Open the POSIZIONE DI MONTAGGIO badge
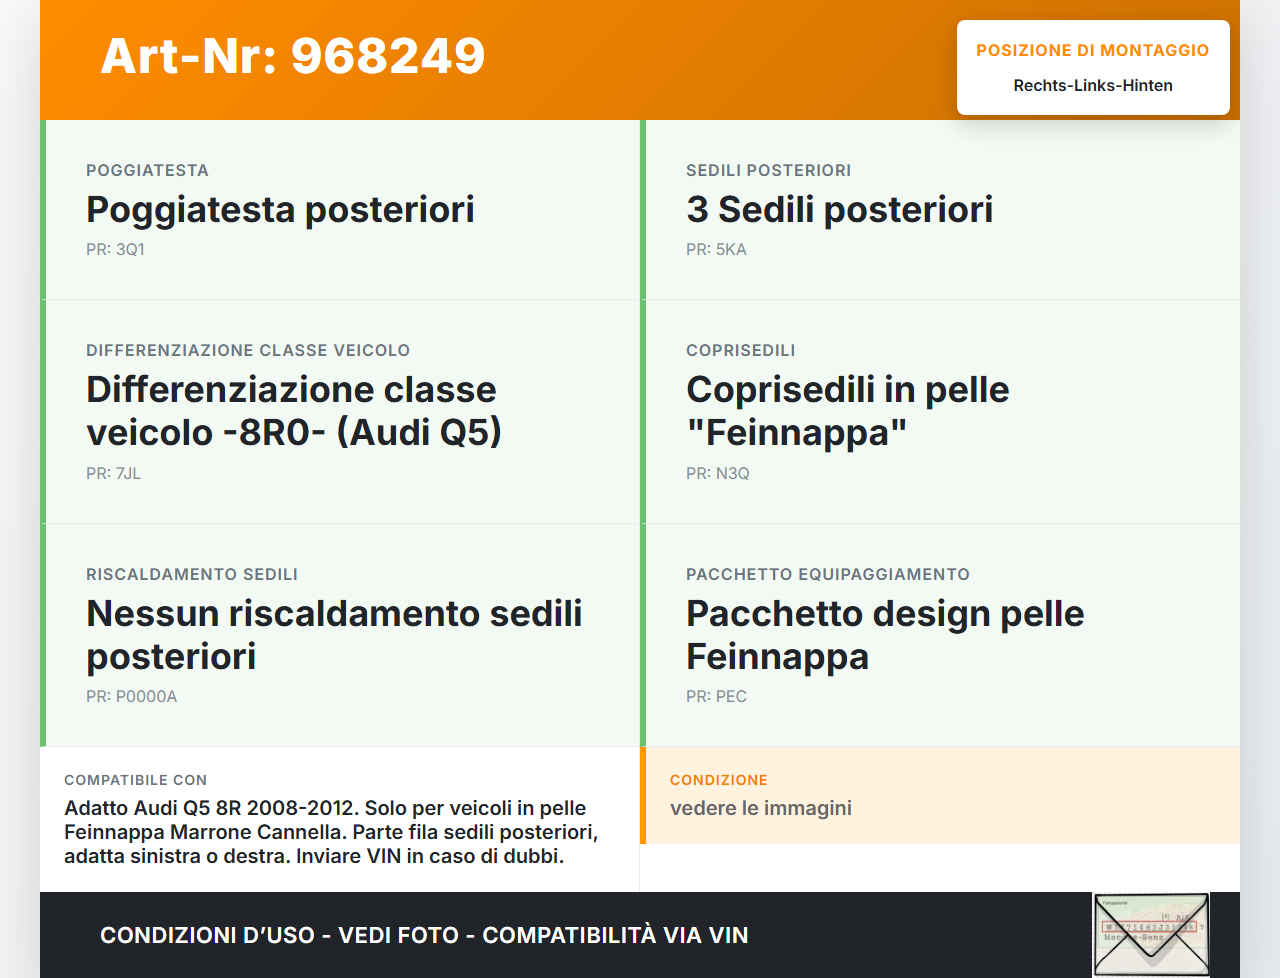 [1092, 49]
